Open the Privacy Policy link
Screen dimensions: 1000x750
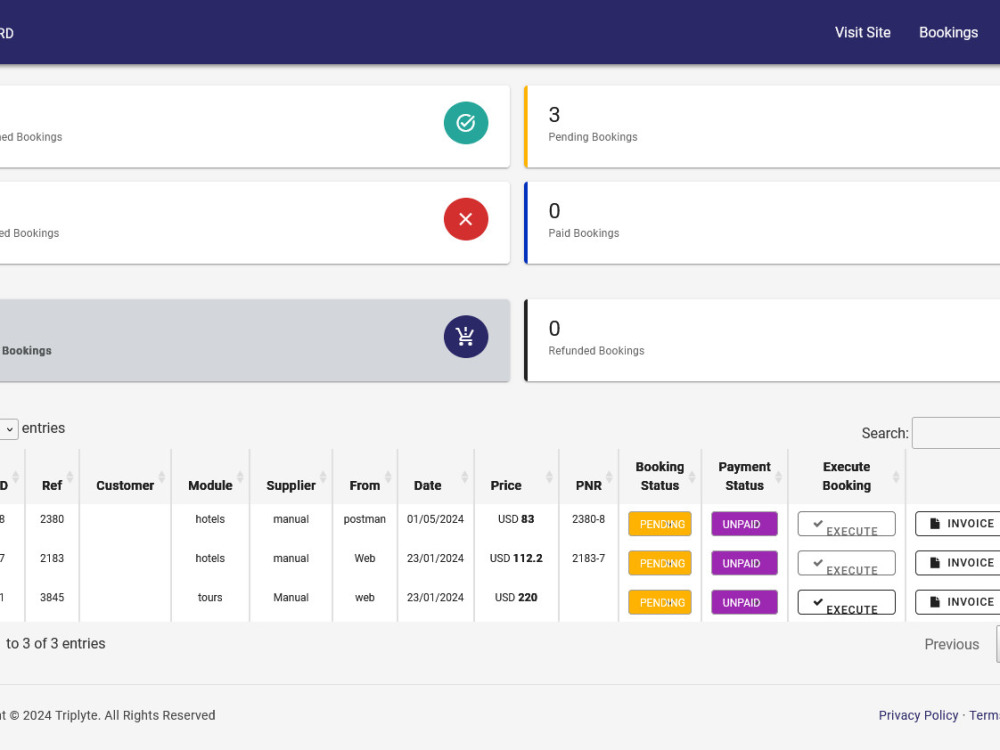[x=918, y=716]
